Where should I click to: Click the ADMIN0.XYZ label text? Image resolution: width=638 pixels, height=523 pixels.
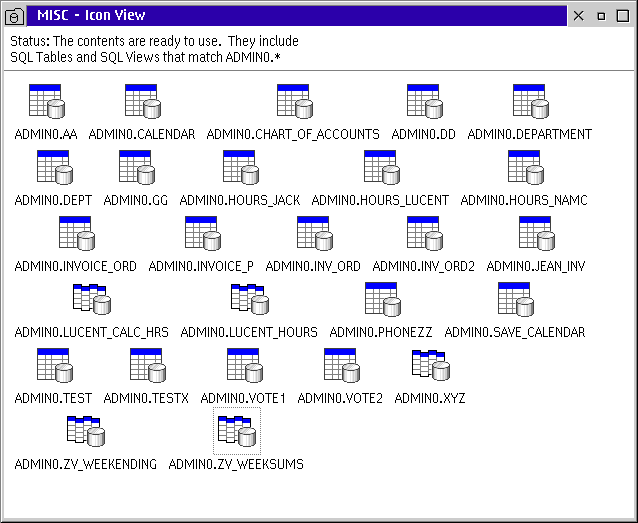coord(430,398)
